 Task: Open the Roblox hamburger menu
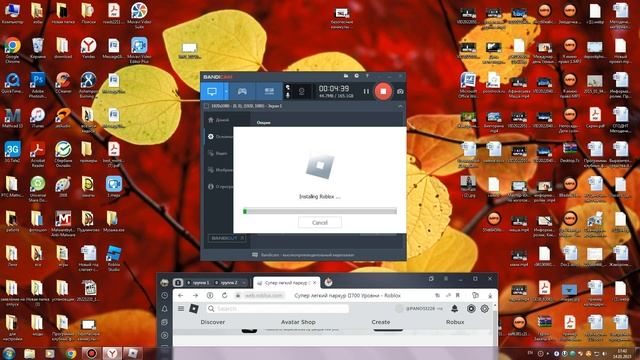[181, 309]
